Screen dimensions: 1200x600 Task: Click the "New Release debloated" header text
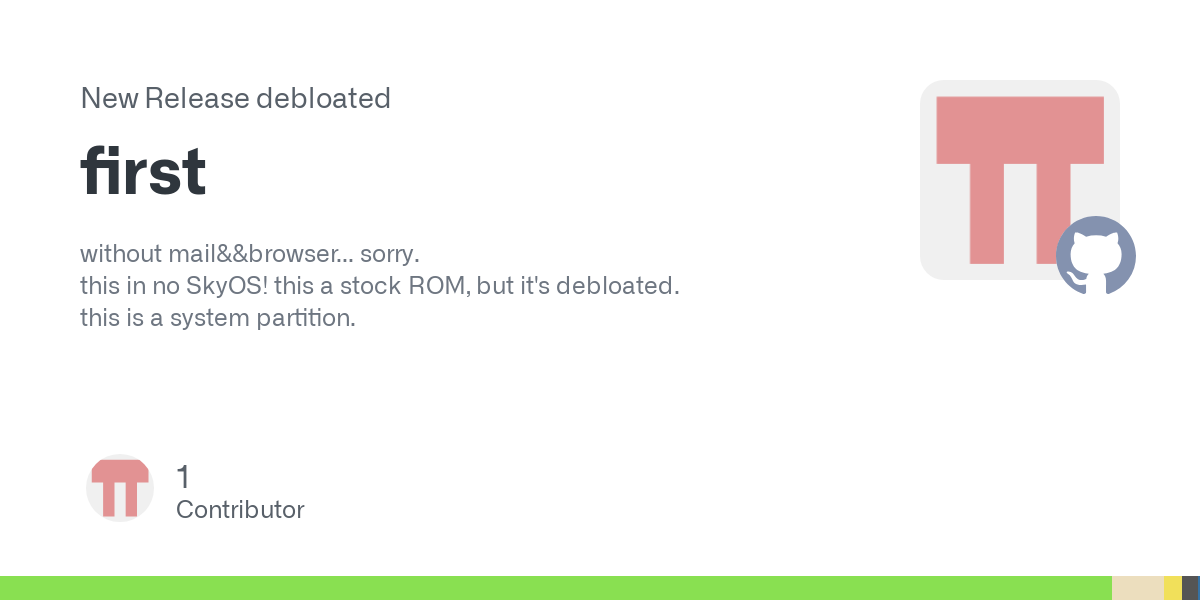(x=235, y=98)
